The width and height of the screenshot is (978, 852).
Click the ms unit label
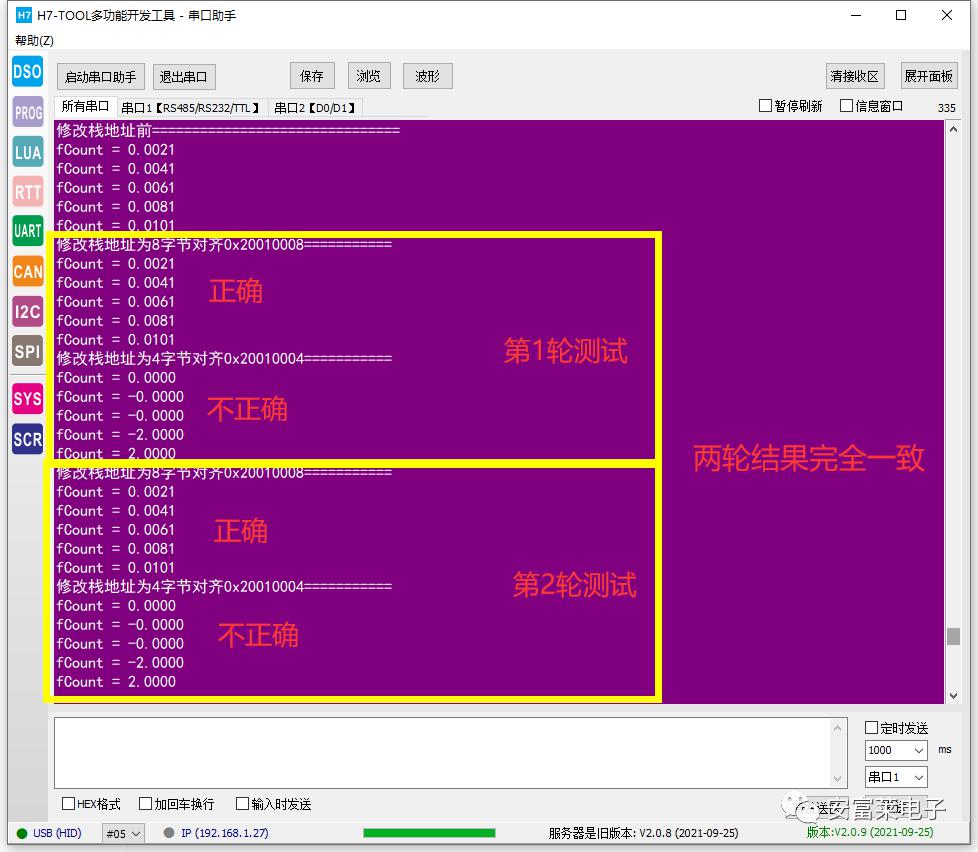coord(944,750)
